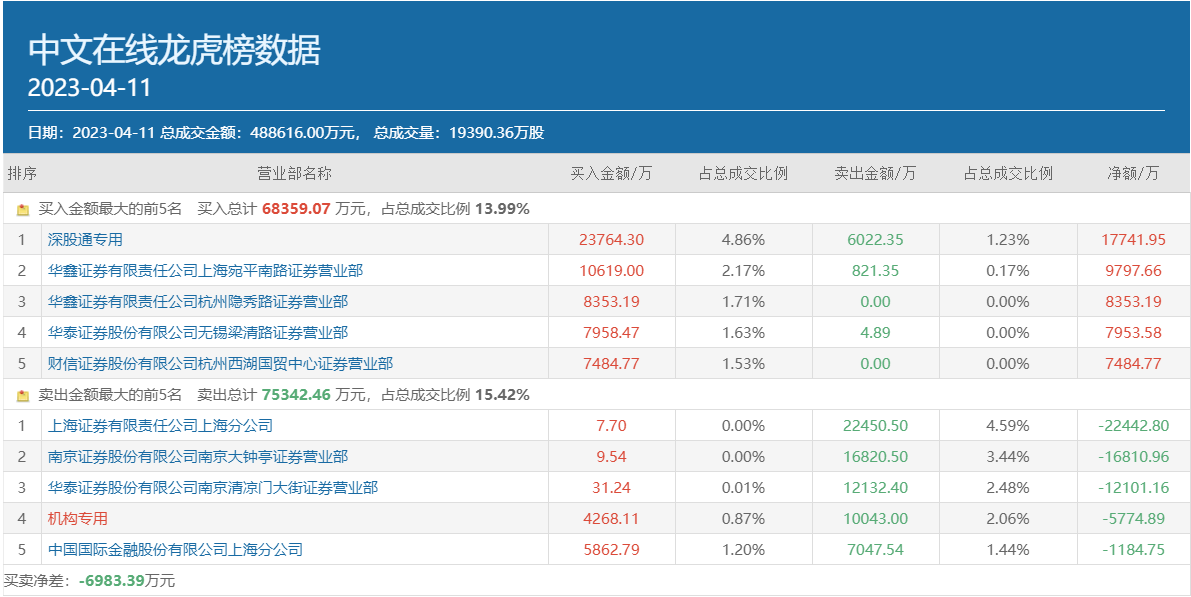Select 财信证券杭州西湖国贸中心证券营业部 link
Viewport: 1191px width, 597px height.
[220, 364]
